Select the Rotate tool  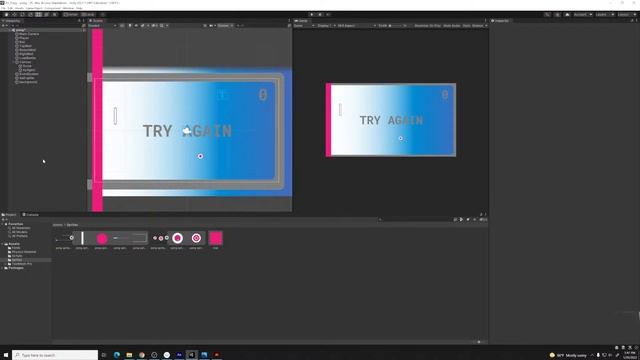tap(22, 15)
